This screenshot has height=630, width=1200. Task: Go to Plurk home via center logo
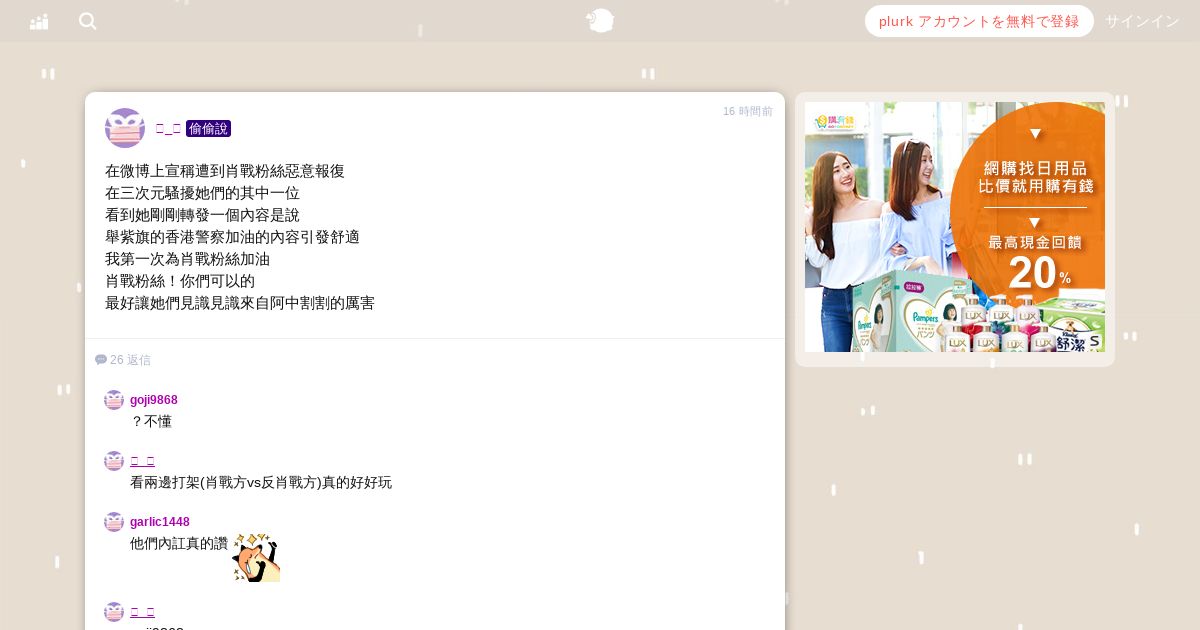point(600,20)
